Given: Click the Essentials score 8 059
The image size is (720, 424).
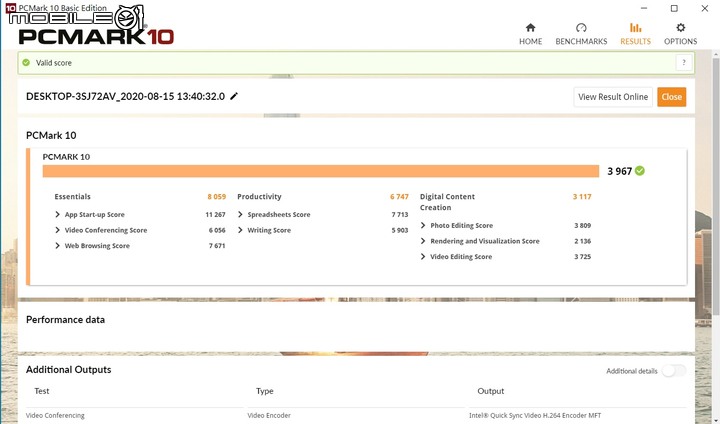Looking at the screenshot, I should 216,197.
